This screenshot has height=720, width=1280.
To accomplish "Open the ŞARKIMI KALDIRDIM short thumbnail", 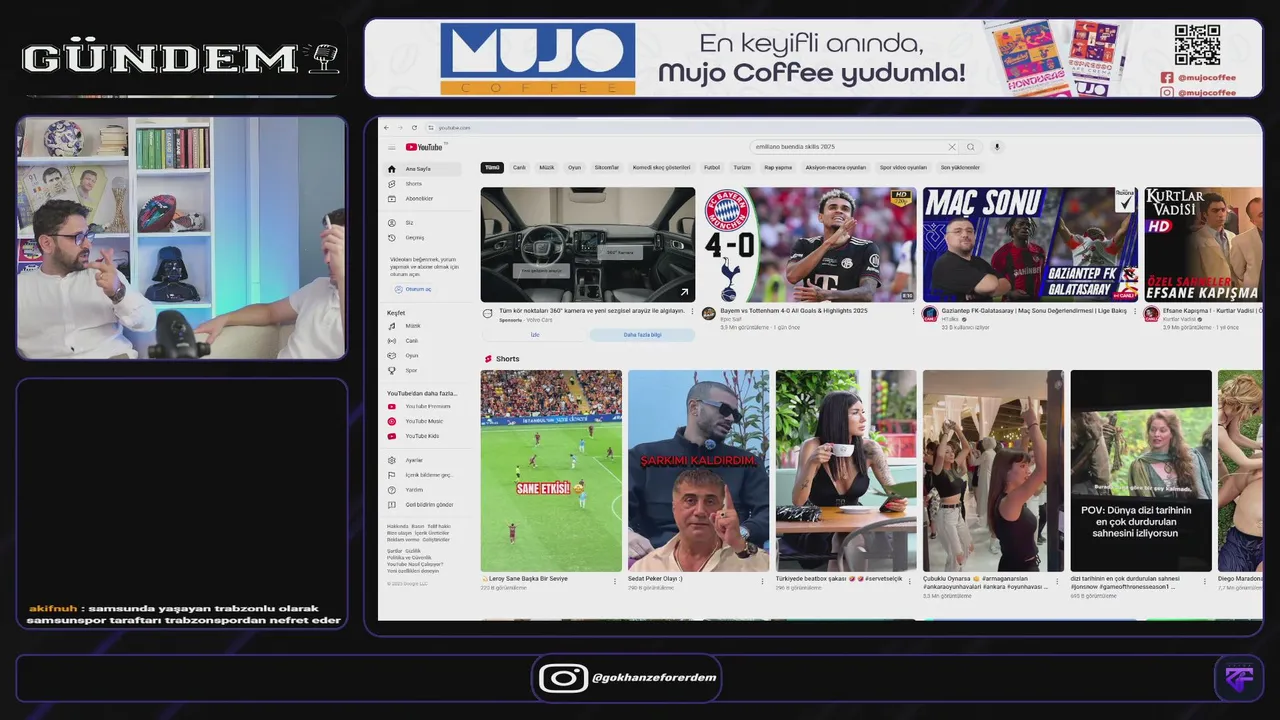I will pyautogui.click(x=698, y=471).
